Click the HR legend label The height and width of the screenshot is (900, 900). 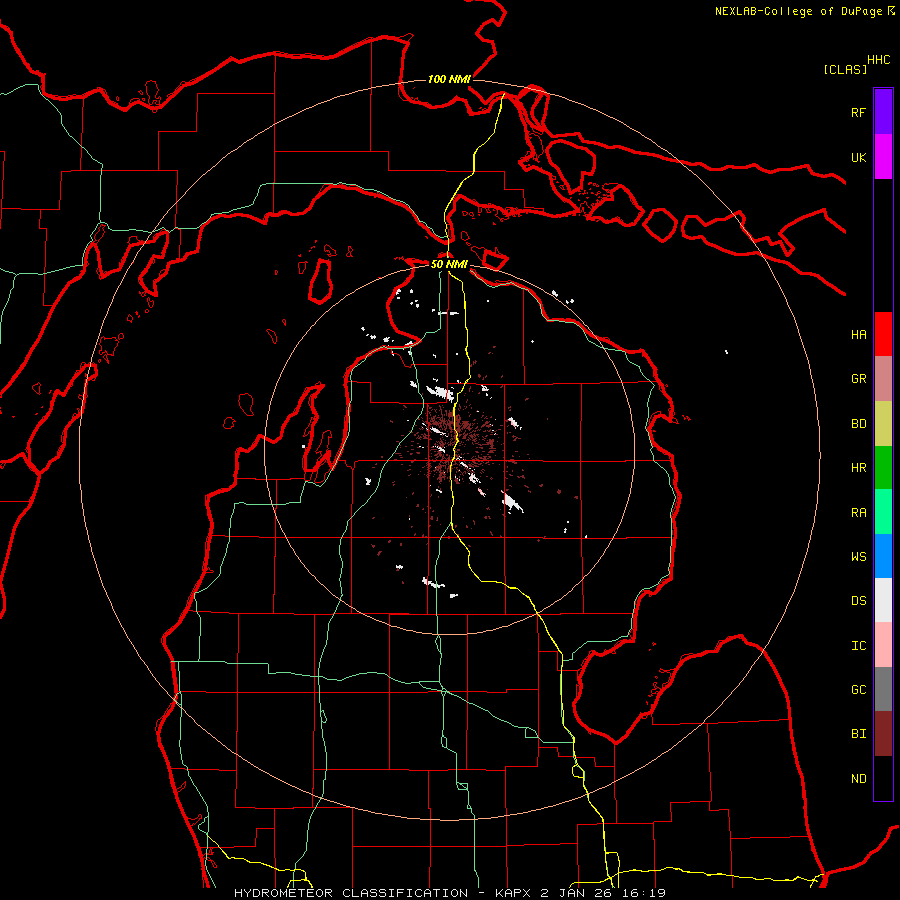(858, 468)
